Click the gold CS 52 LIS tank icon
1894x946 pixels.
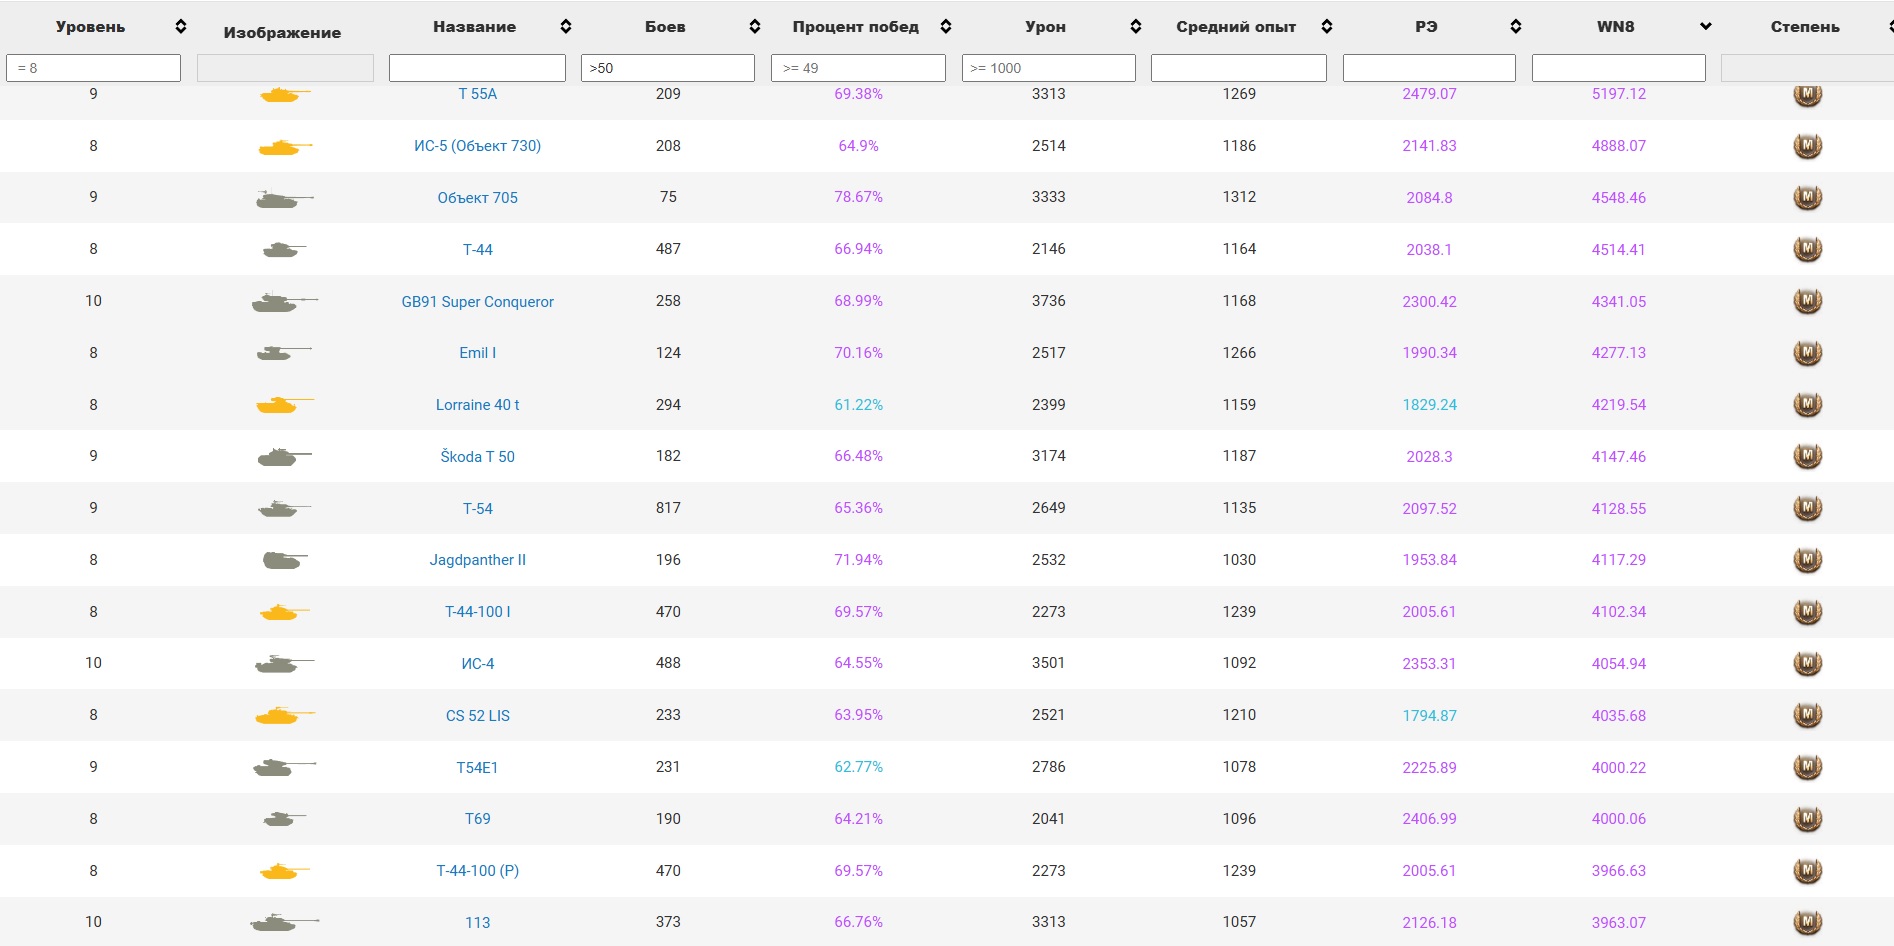click(x=285, y=715)
